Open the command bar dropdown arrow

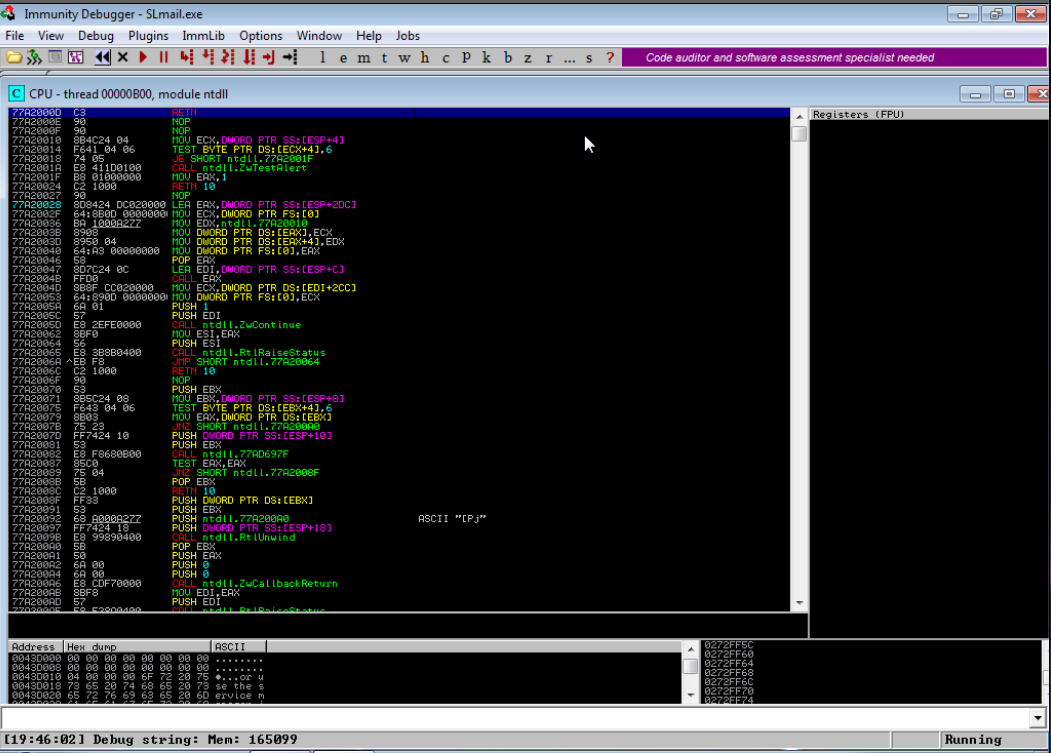pos(1038,718)
